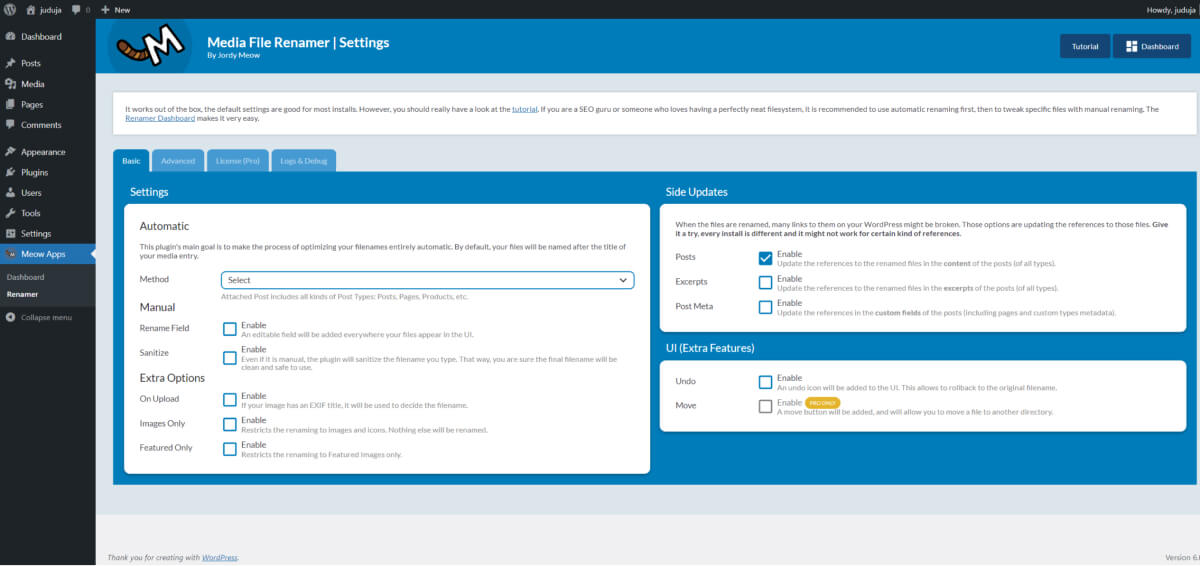The image size is (1200, 566).
Task: Click the Appearance brush icon
Action: 11,152
